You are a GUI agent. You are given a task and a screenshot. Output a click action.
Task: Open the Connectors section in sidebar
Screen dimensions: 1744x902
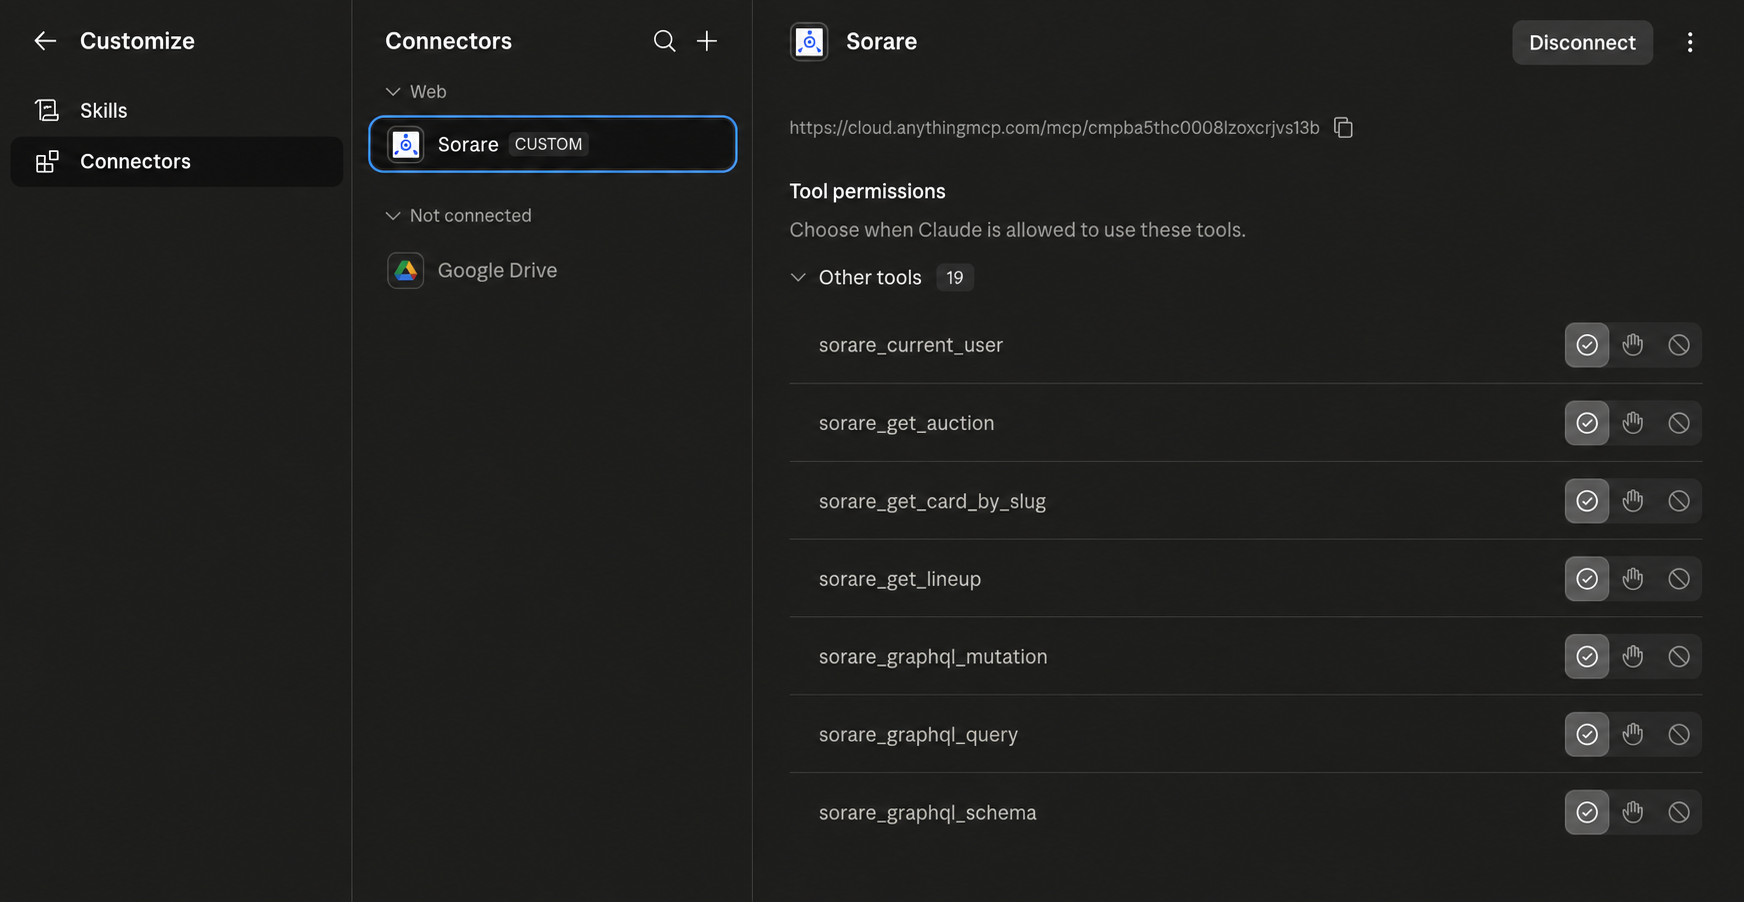click(x=177, y=162)
